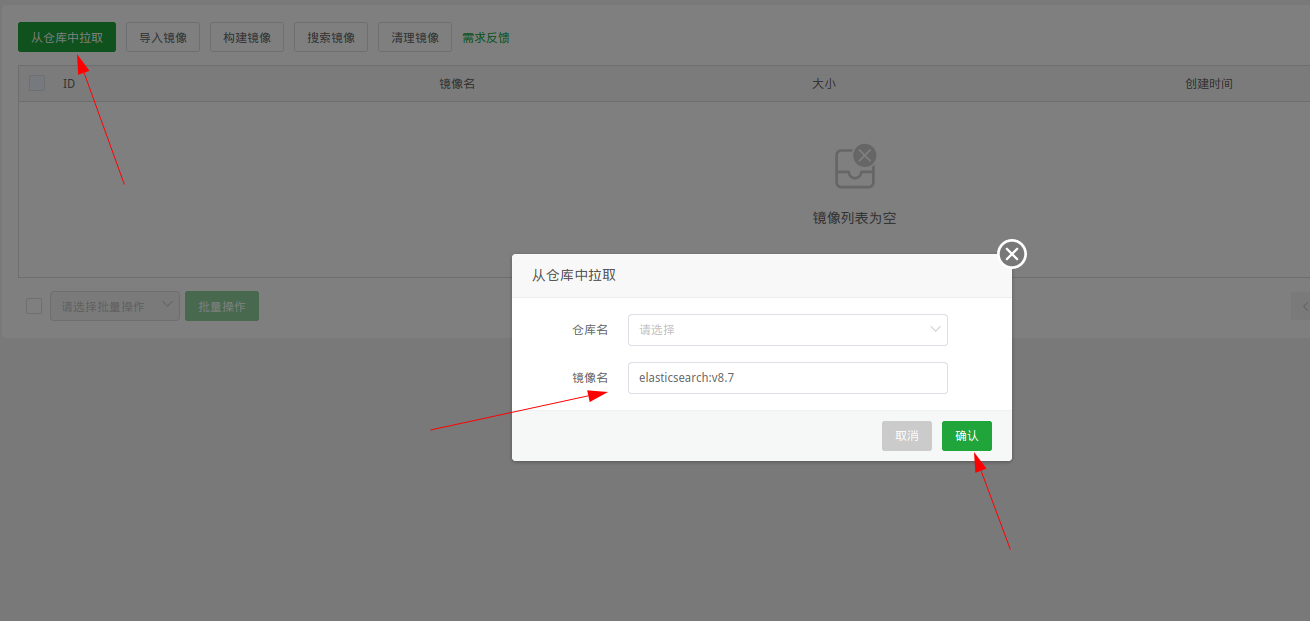Image resolution: width=1310 pixels, height=621 pixels.
Task: Open the 导入镜像 import button
Action: click(x=163, y=37)
